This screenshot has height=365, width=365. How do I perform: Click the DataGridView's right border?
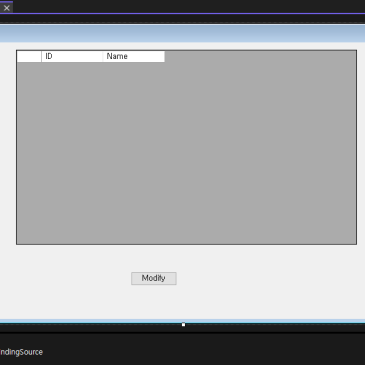356,147
